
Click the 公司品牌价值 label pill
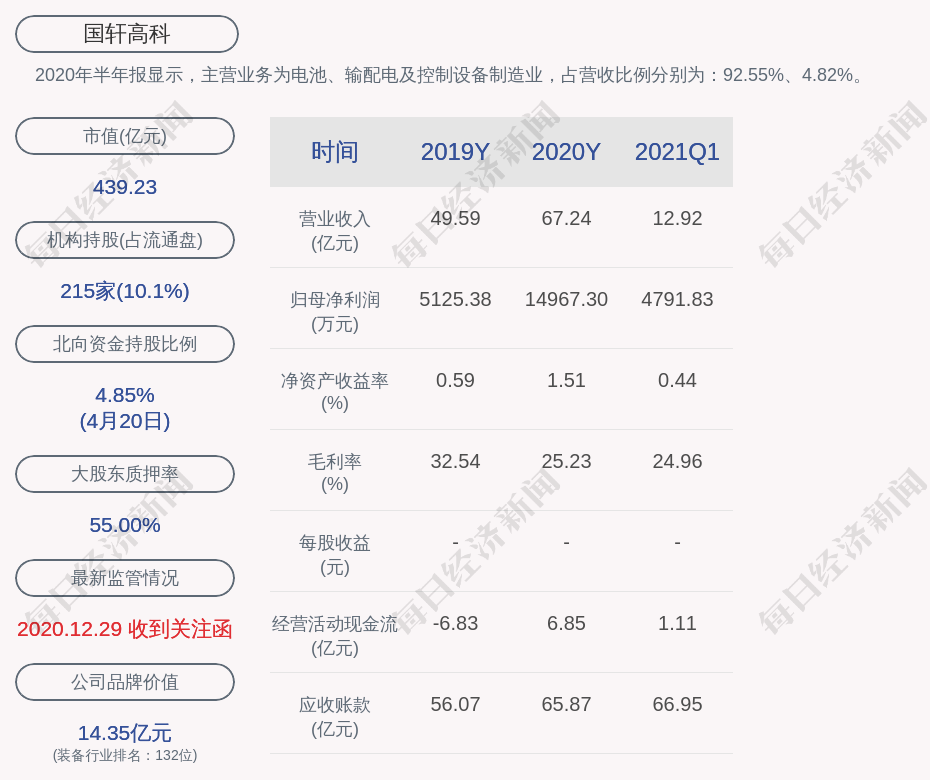coord(125,682)
